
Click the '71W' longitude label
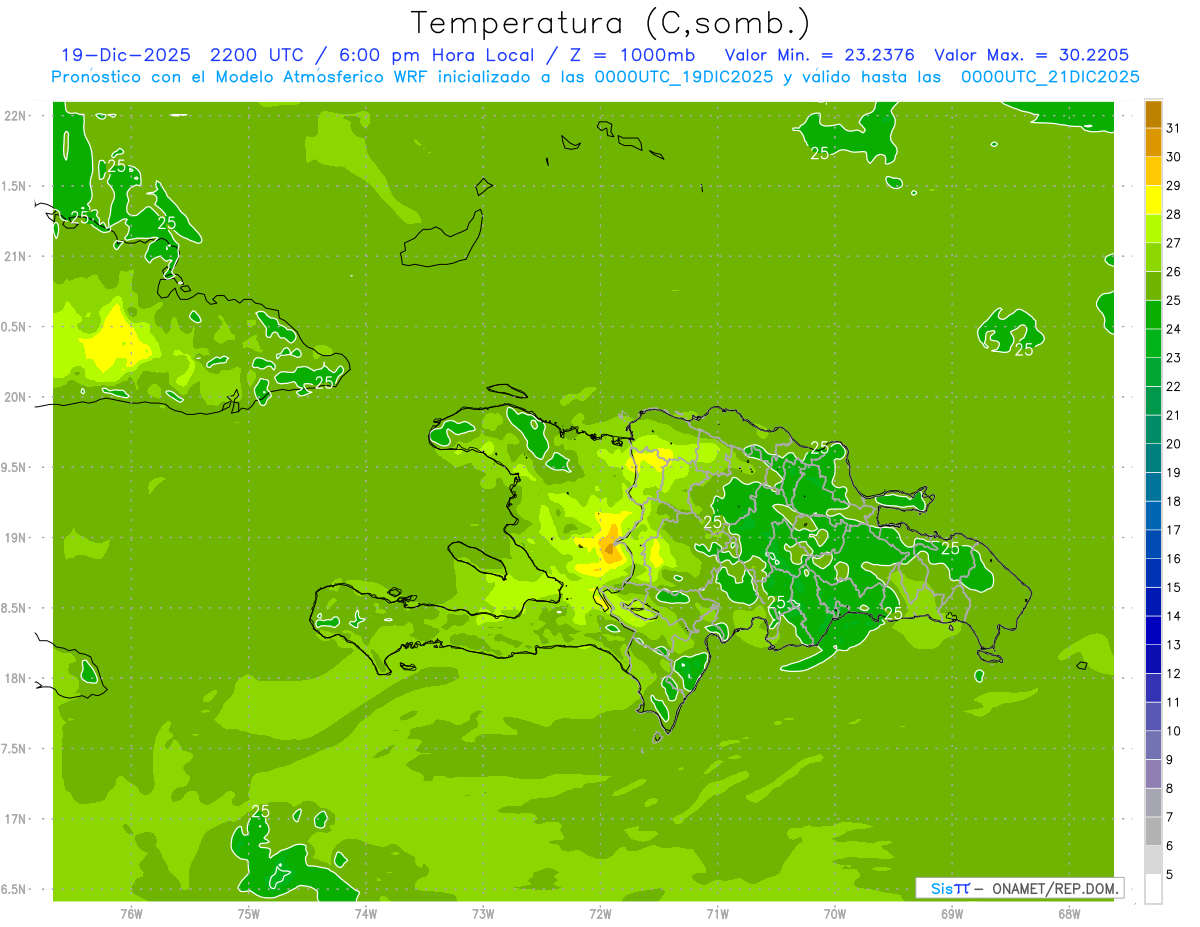[x=717, y=913]
